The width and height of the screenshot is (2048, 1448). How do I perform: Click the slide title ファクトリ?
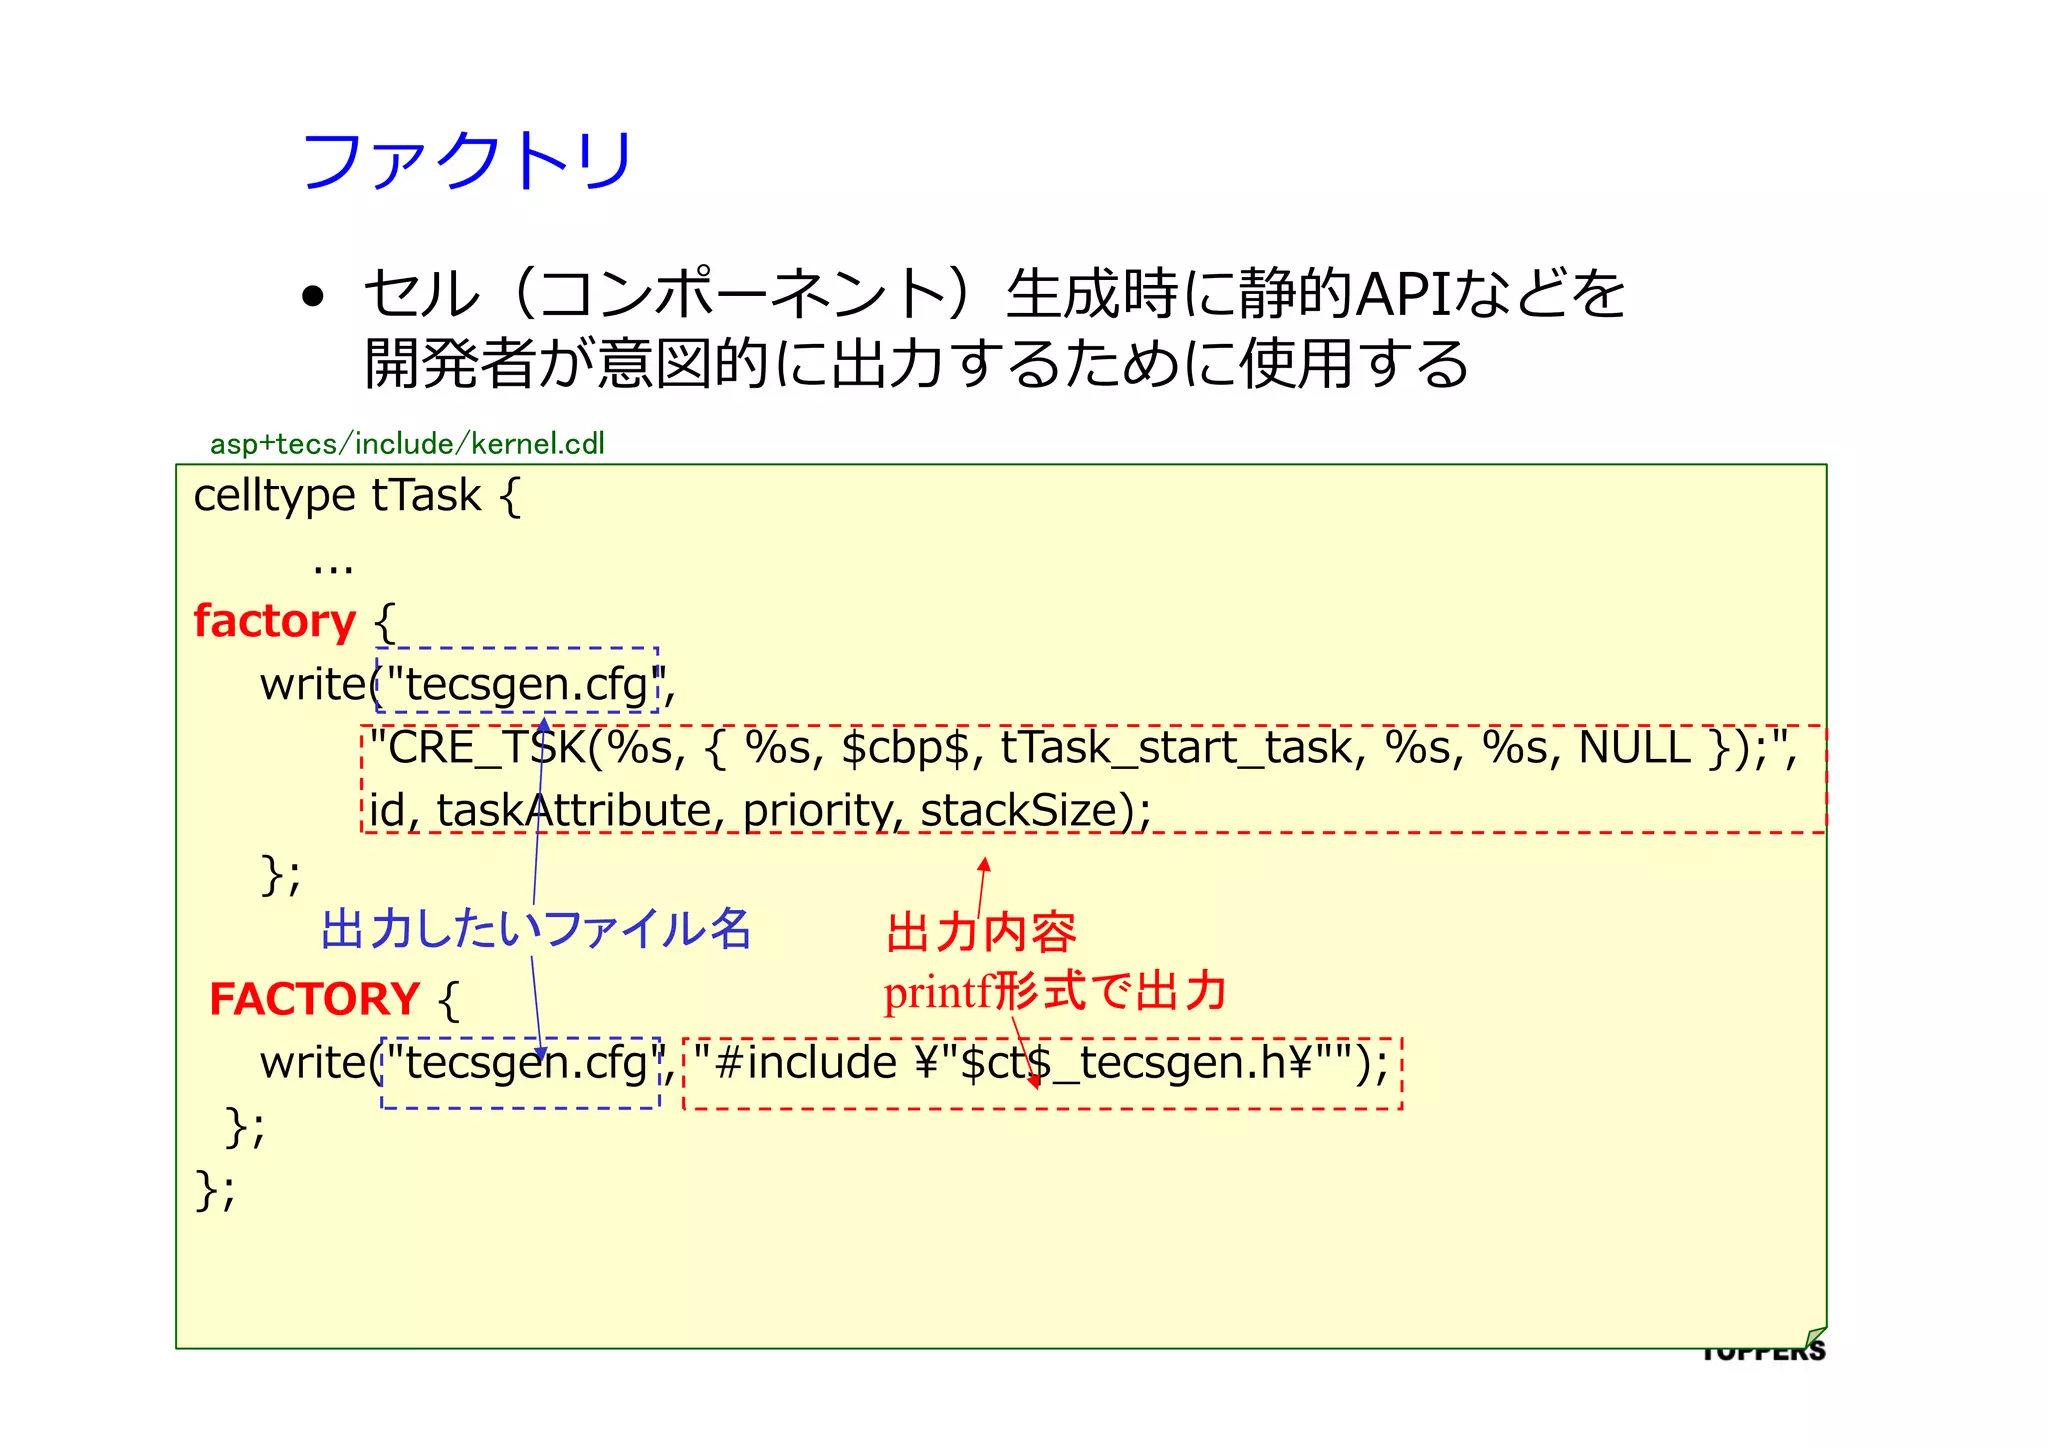pos(467,160)
